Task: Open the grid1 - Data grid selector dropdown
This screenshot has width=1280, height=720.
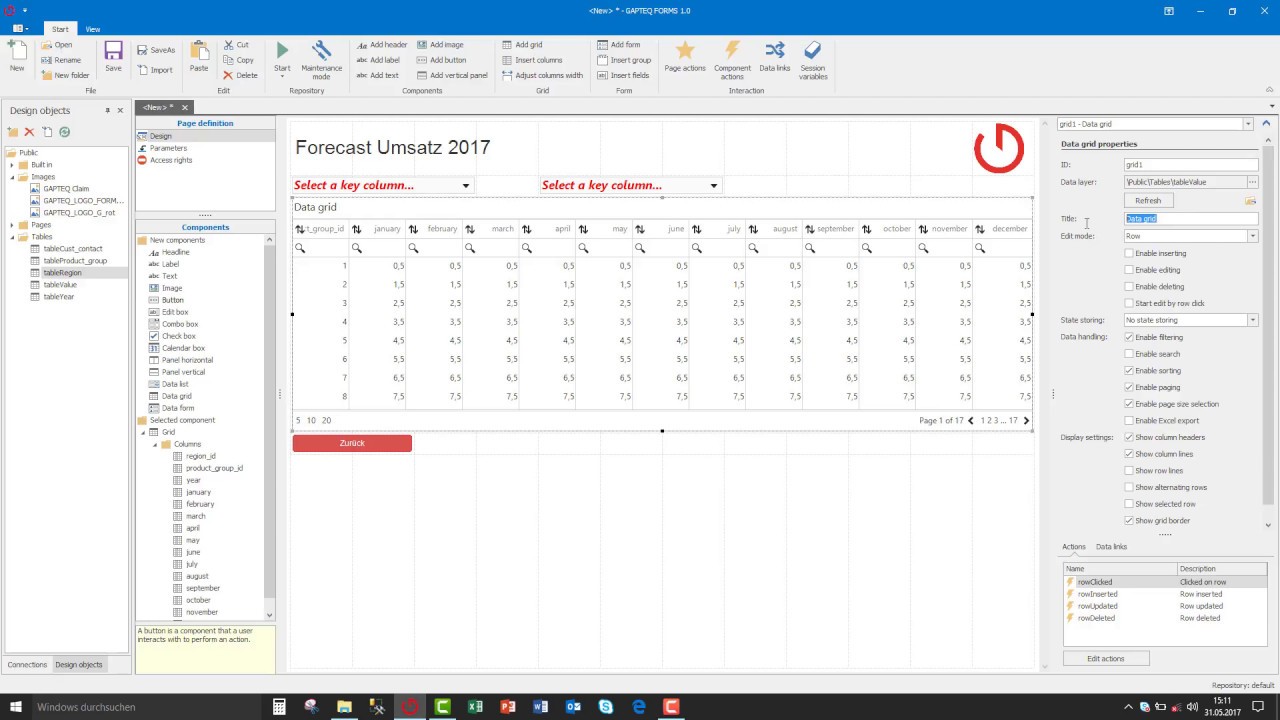Action: pyautogui.click(x=1248, y=124)
